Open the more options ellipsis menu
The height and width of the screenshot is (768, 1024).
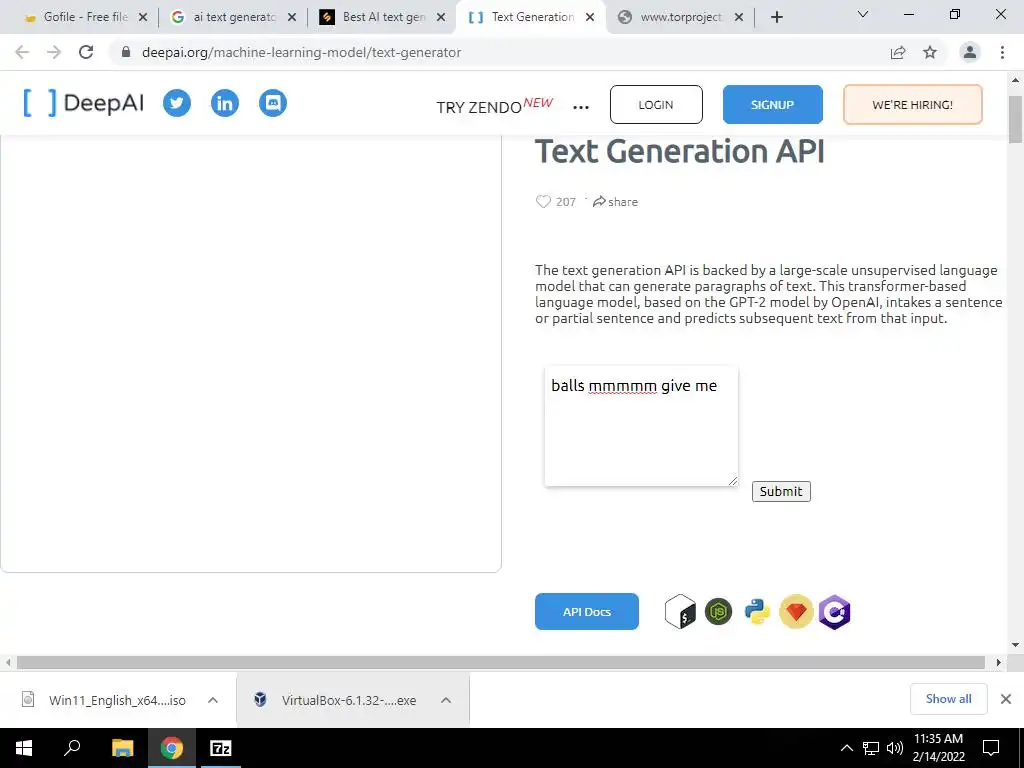[581, 107]
